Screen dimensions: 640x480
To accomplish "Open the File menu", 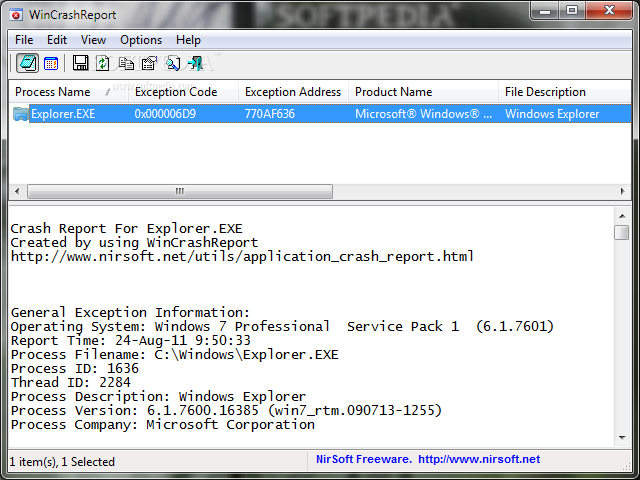I will (x=24, y=40).
